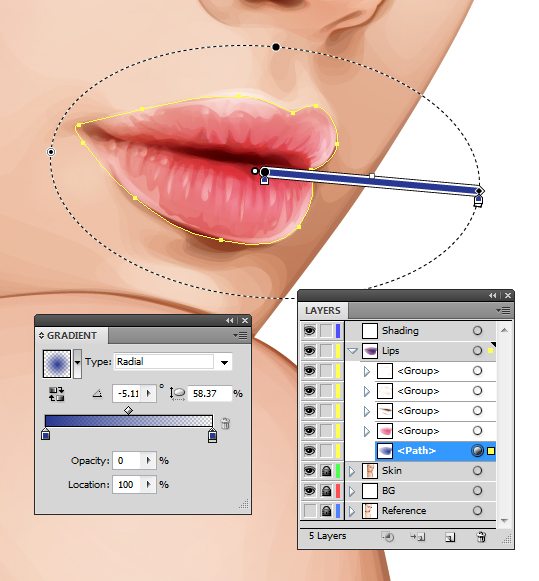Click Layers panel scroll up arrow

(504, 330)
